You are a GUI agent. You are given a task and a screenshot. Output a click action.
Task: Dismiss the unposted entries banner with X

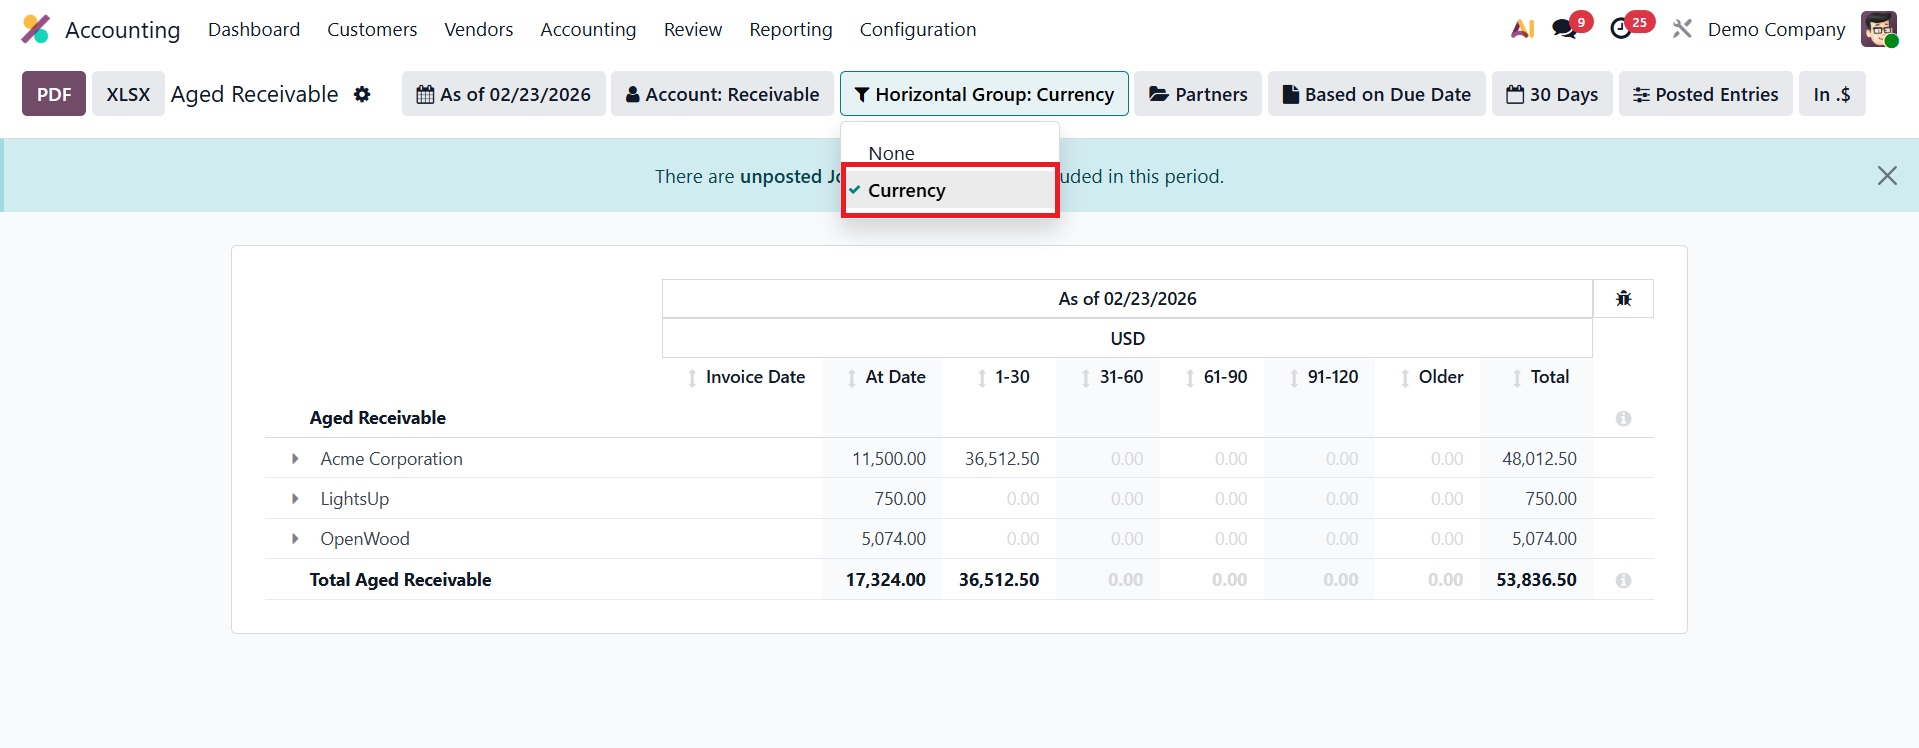(x=1887, y=176)
